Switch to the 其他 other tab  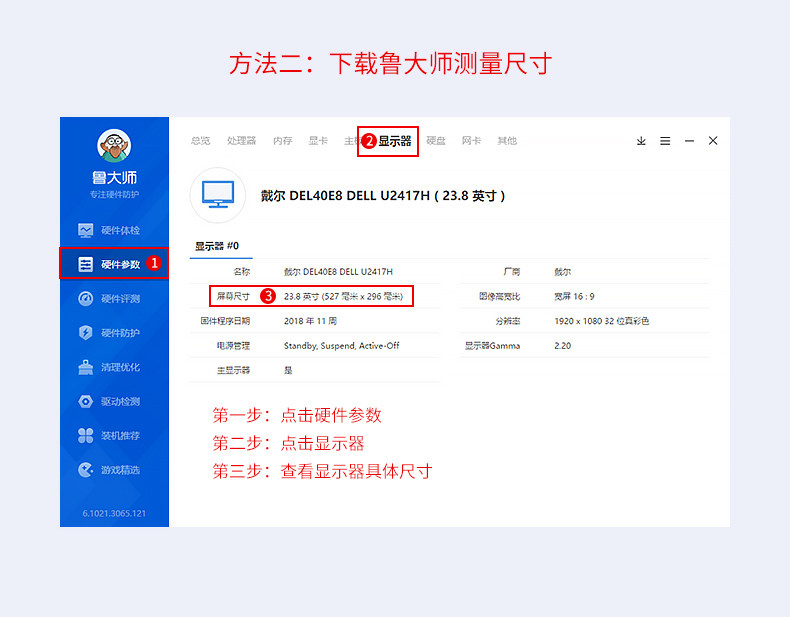pyautogui.click(x=507, y=141)
